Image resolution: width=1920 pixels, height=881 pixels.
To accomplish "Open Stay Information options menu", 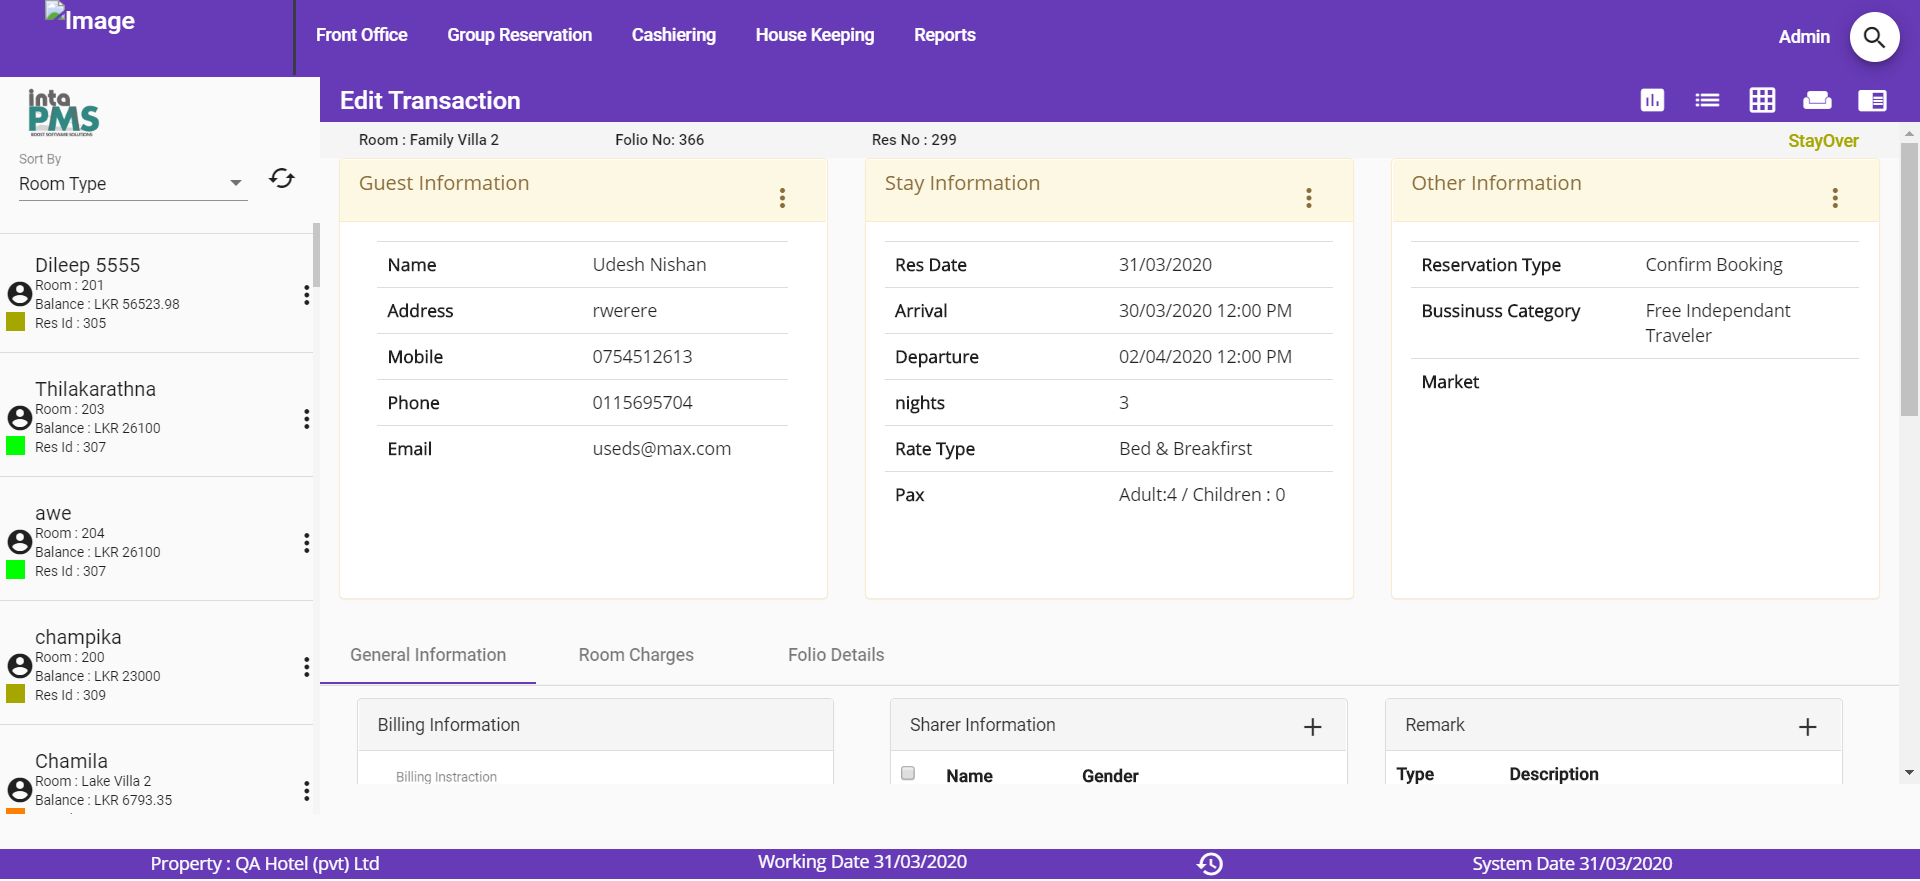I will pos(1308,198).
